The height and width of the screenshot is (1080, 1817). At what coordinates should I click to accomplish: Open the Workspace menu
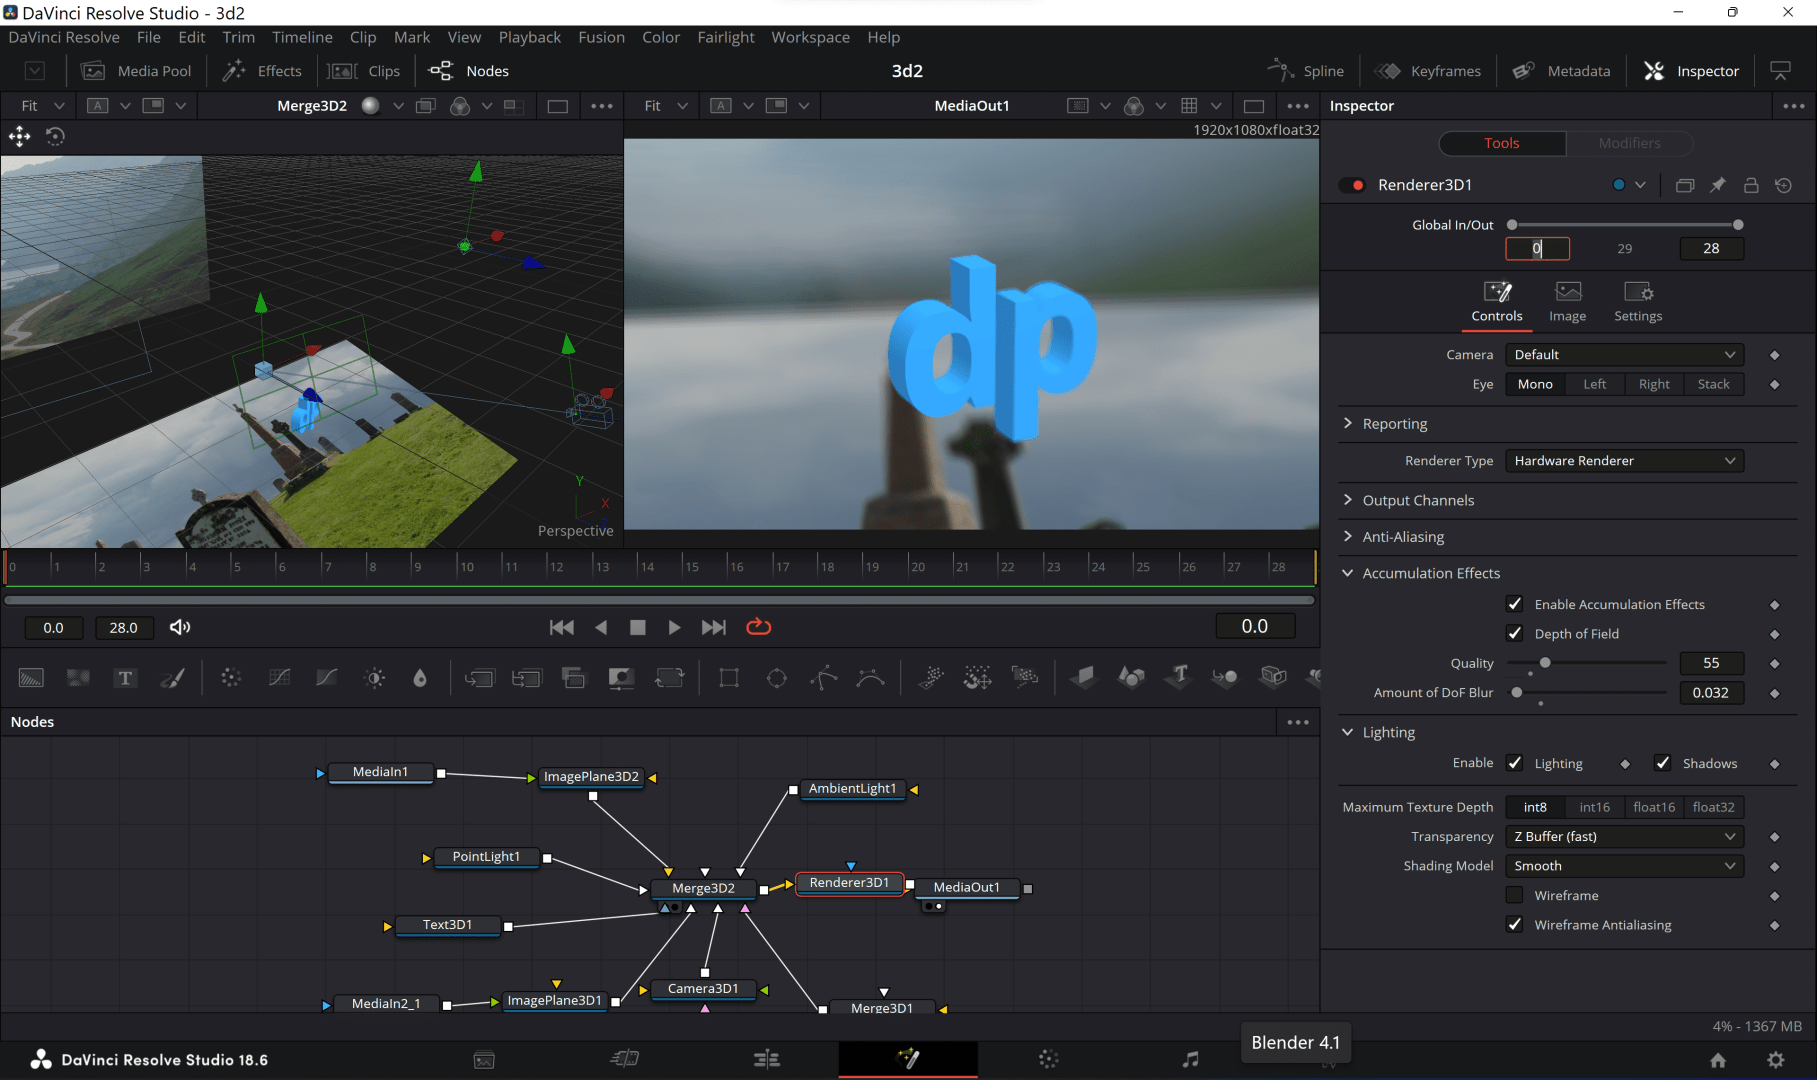(810, 37)
